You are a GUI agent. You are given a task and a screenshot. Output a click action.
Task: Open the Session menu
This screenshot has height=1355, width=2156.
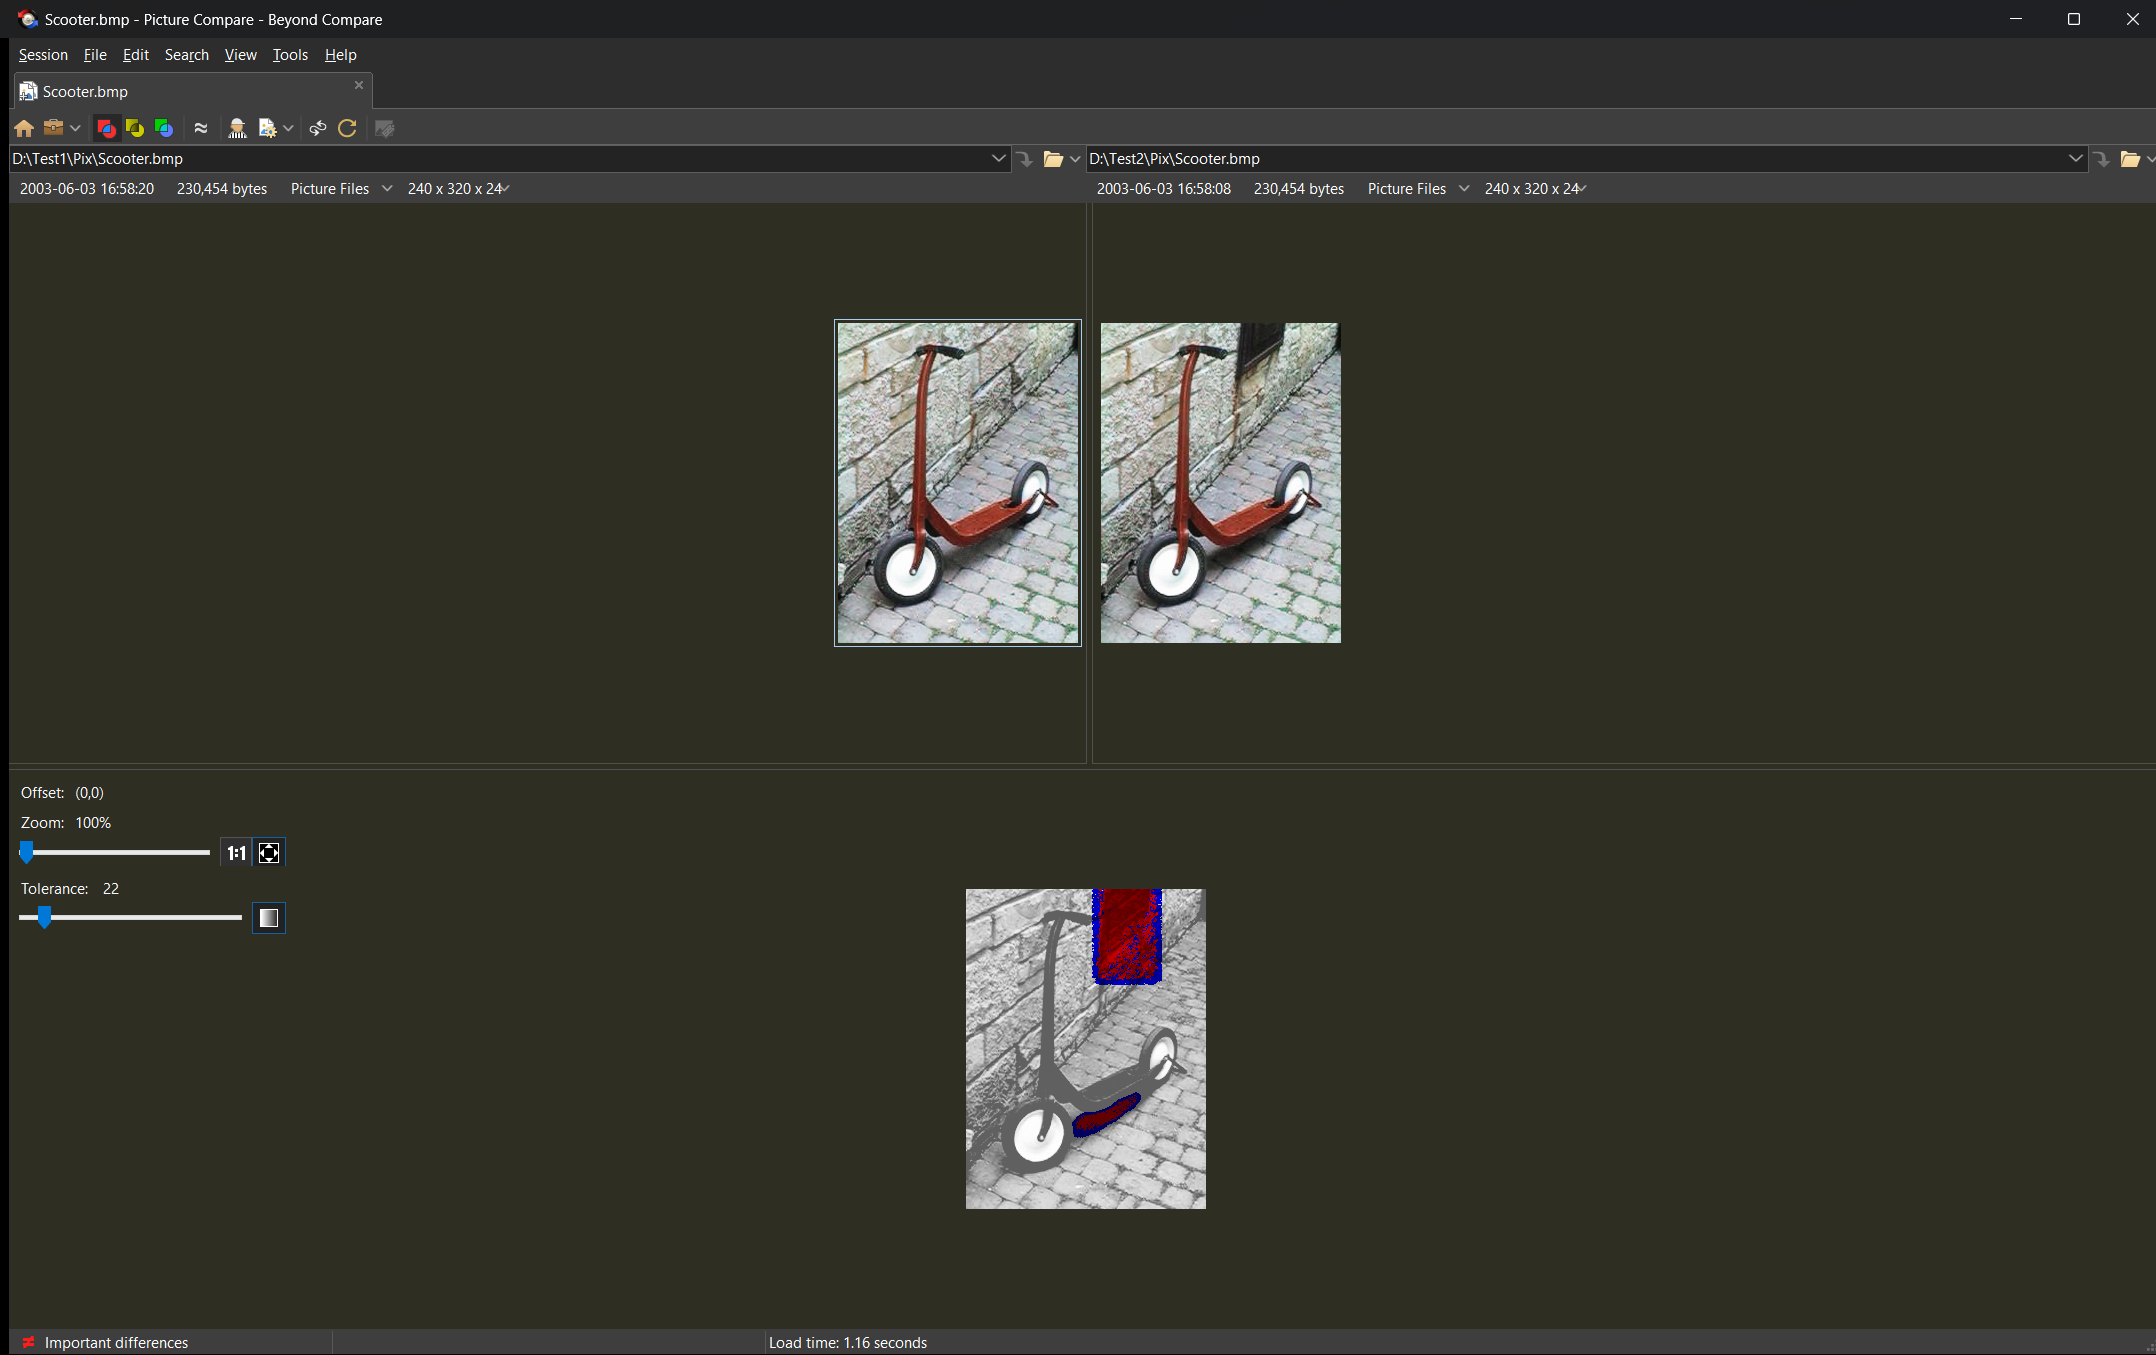tap(43, 55)
